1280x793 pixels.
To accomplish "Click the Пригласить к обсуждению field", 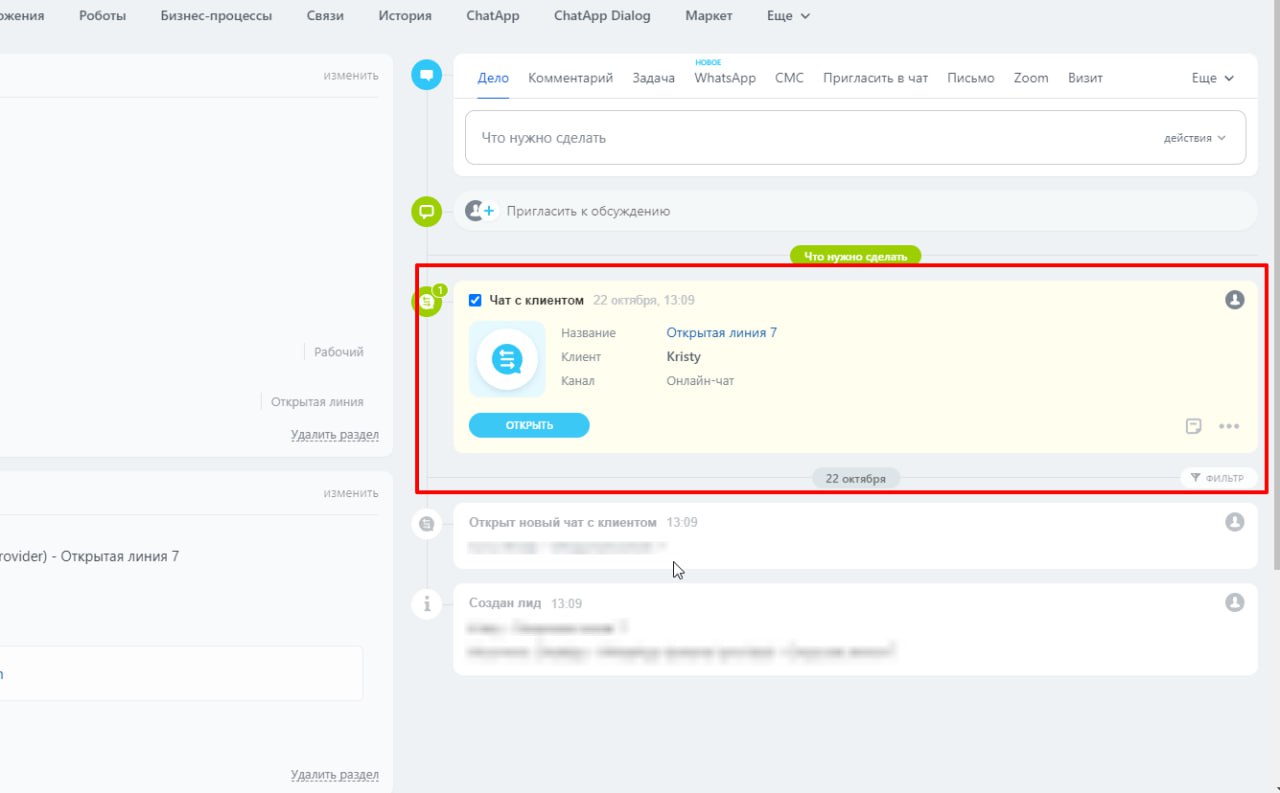I will 855,211.
